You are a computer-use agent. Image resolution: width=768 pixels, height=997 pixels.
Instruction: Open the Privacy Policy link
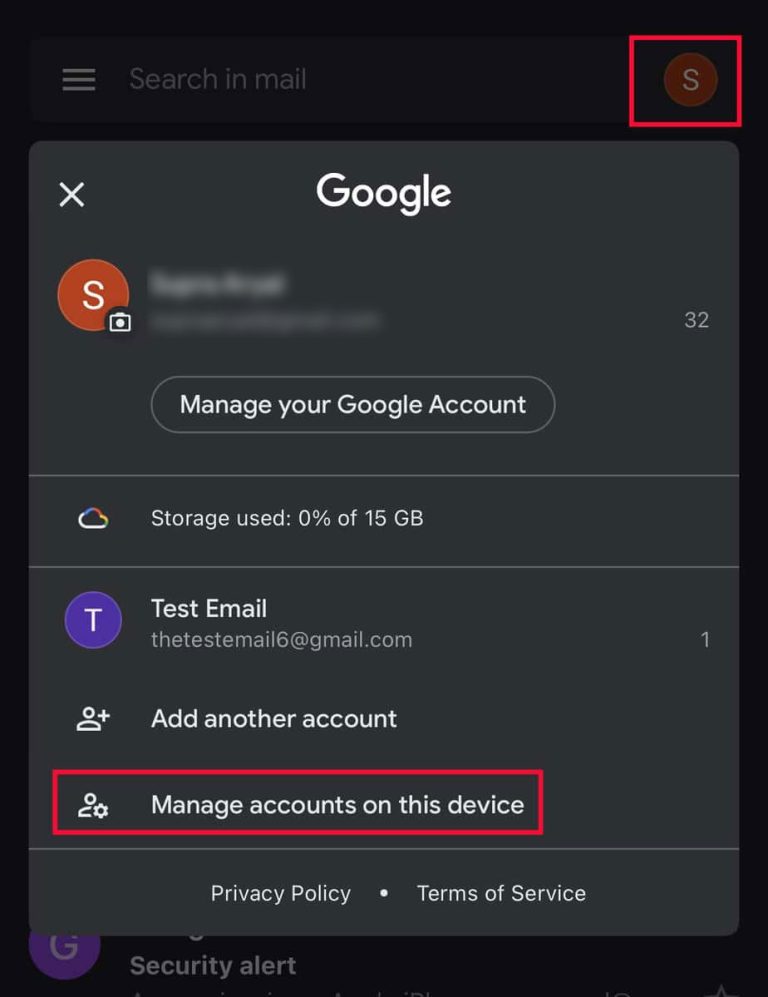pyautogui.click(x=280, y=893)
